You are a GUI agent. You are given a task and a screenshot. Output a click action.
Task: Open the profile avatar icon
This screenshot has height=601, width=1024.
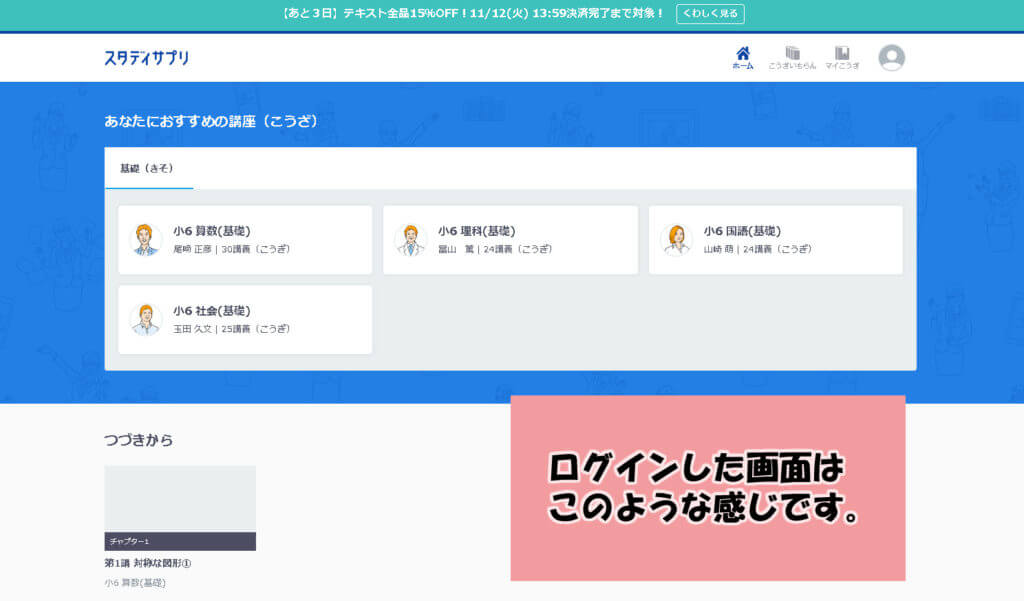pos(890,57)
